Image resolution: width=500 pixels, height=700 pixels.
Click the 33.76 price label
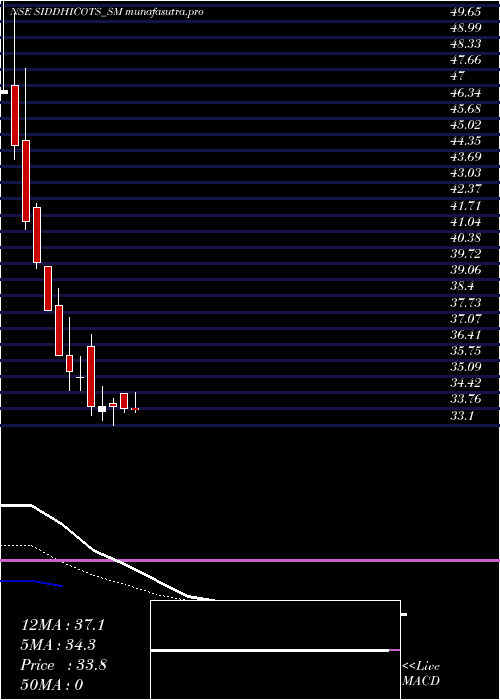(465, 399)
